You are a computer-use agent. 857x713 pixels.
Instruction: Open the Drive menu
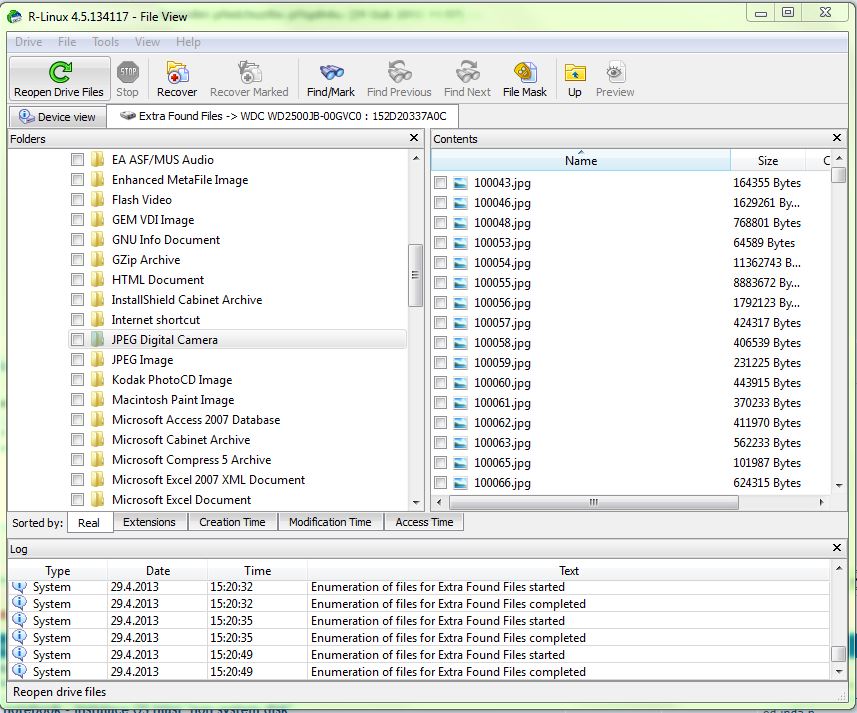[28, 42]
